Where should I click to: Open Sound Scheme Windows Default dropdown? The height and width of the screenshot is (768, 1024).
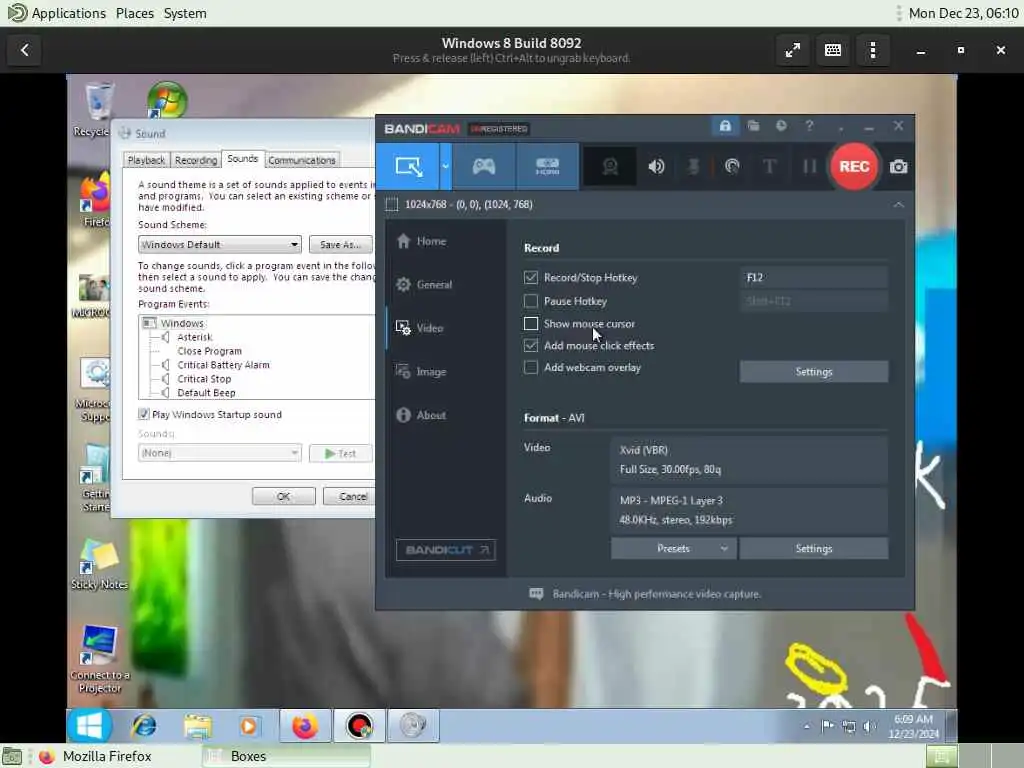pyautogui.click(x=219, y=244)
